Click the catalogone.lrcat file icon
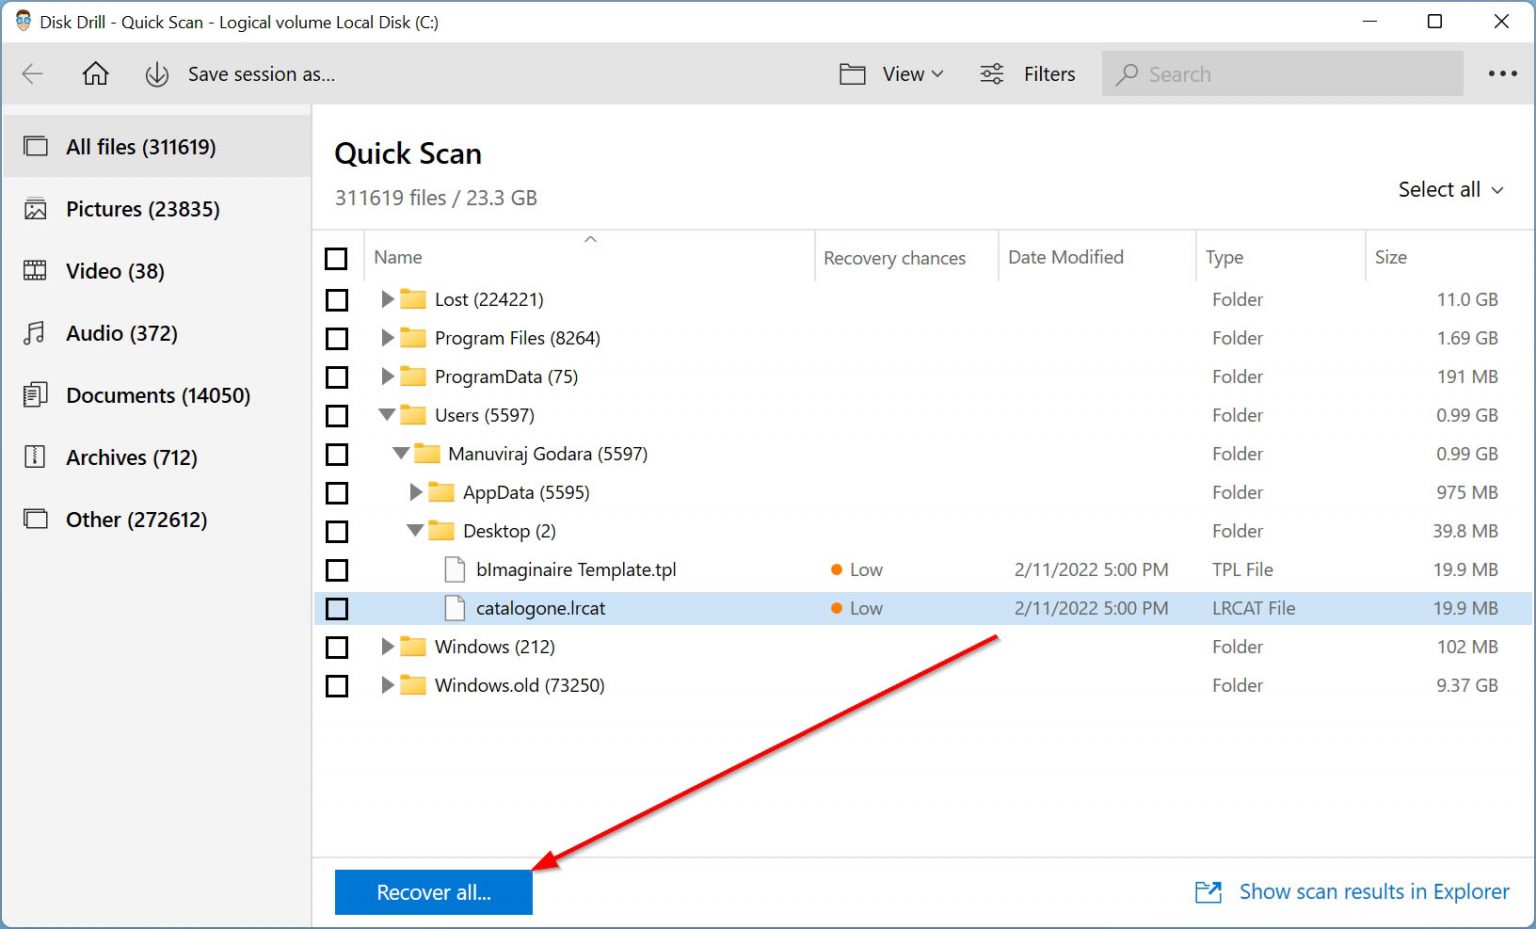 455,608
